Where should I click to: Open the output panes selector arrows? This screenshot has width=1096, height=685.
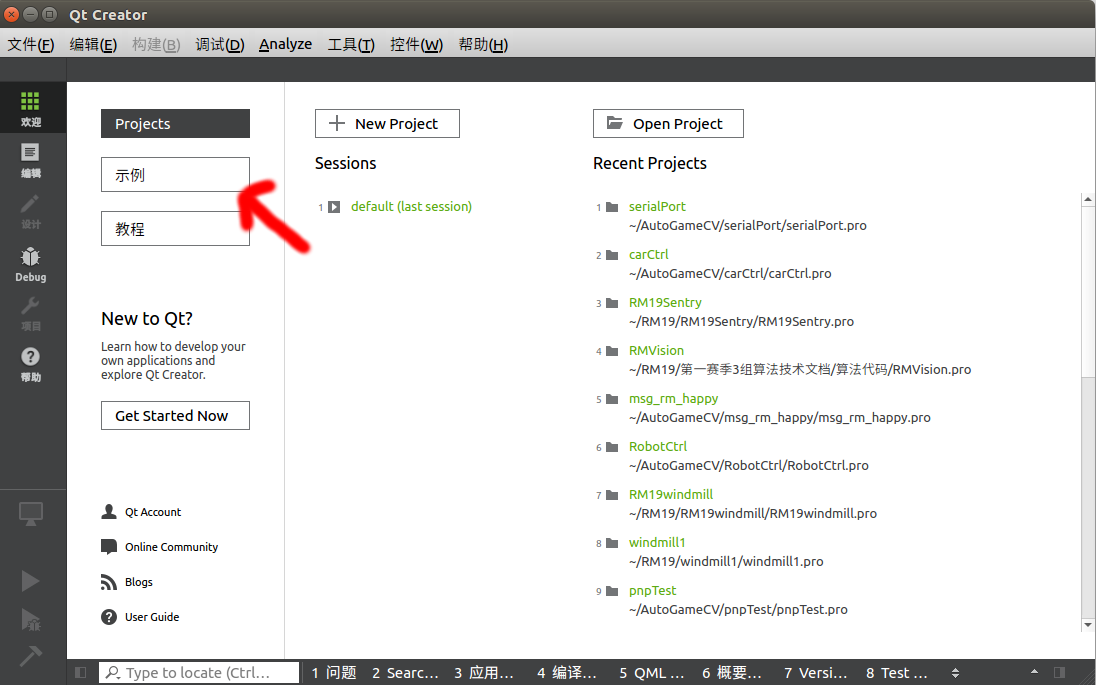point(956,673)
